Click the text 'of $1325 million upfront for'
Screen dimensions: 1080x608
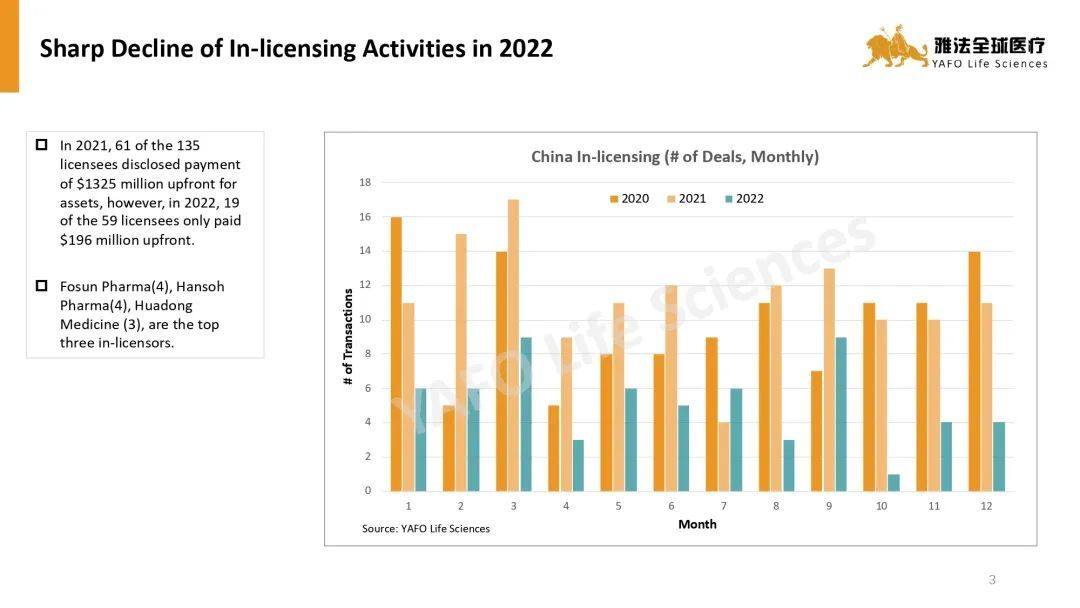(148, 184)
